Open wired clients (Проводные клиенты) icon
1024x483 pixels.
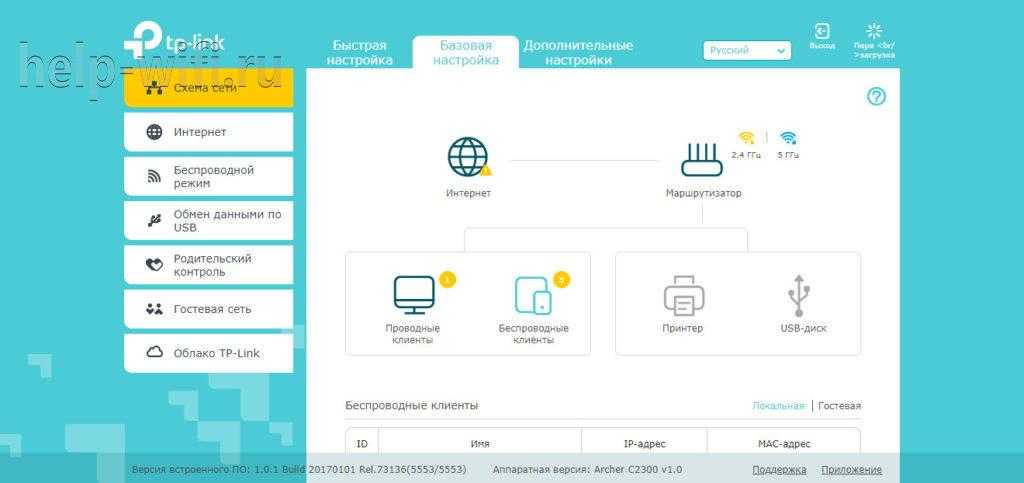413,295
